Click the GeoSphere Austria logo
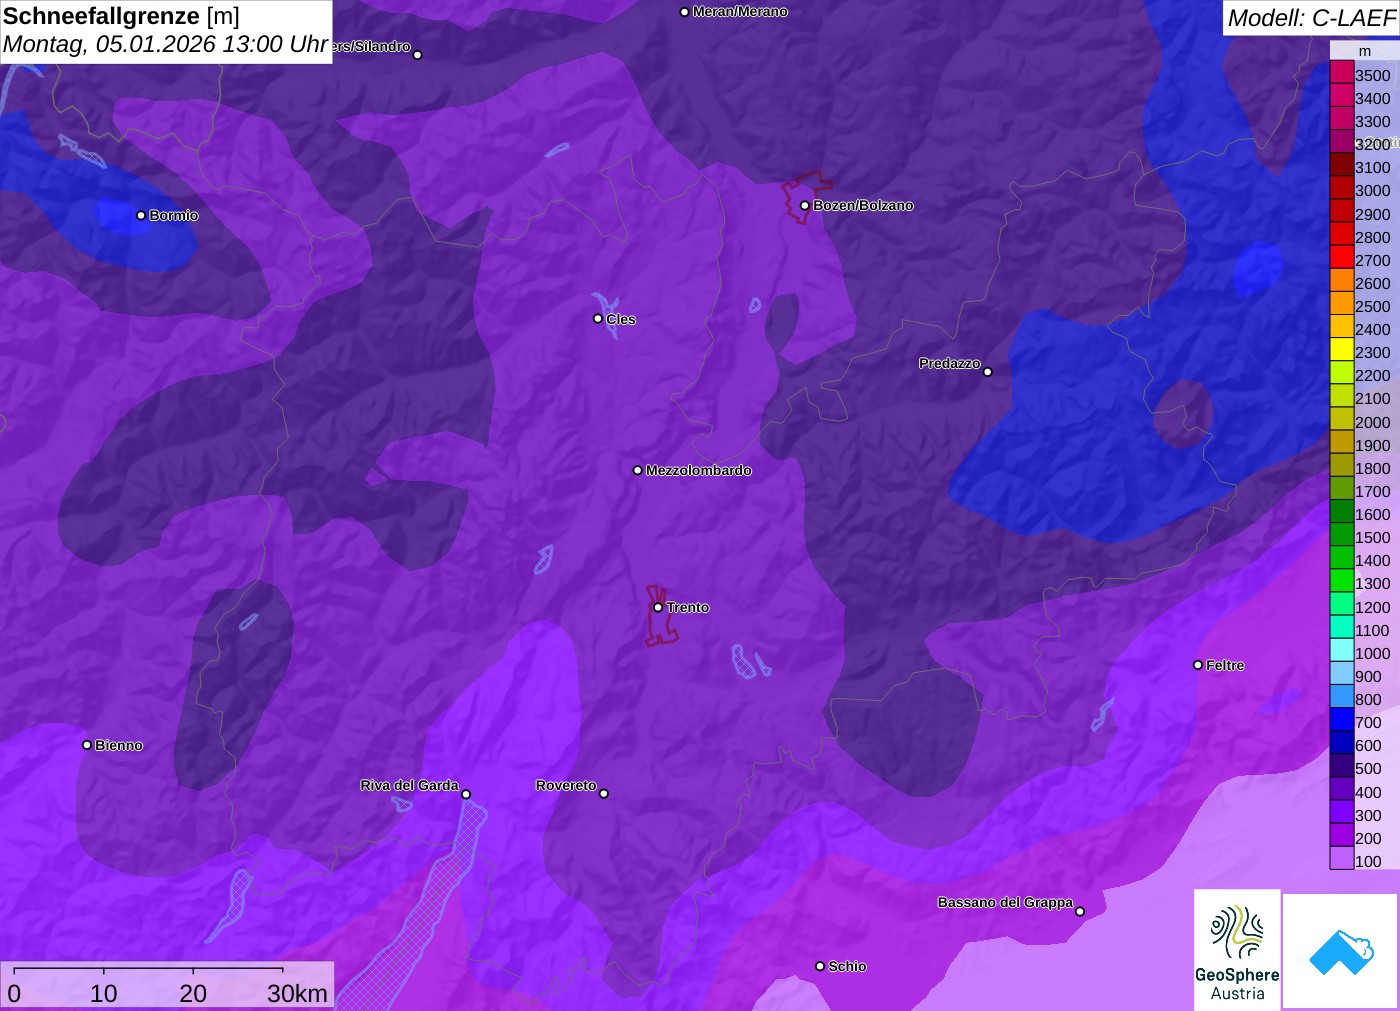 pos(1237,949)
